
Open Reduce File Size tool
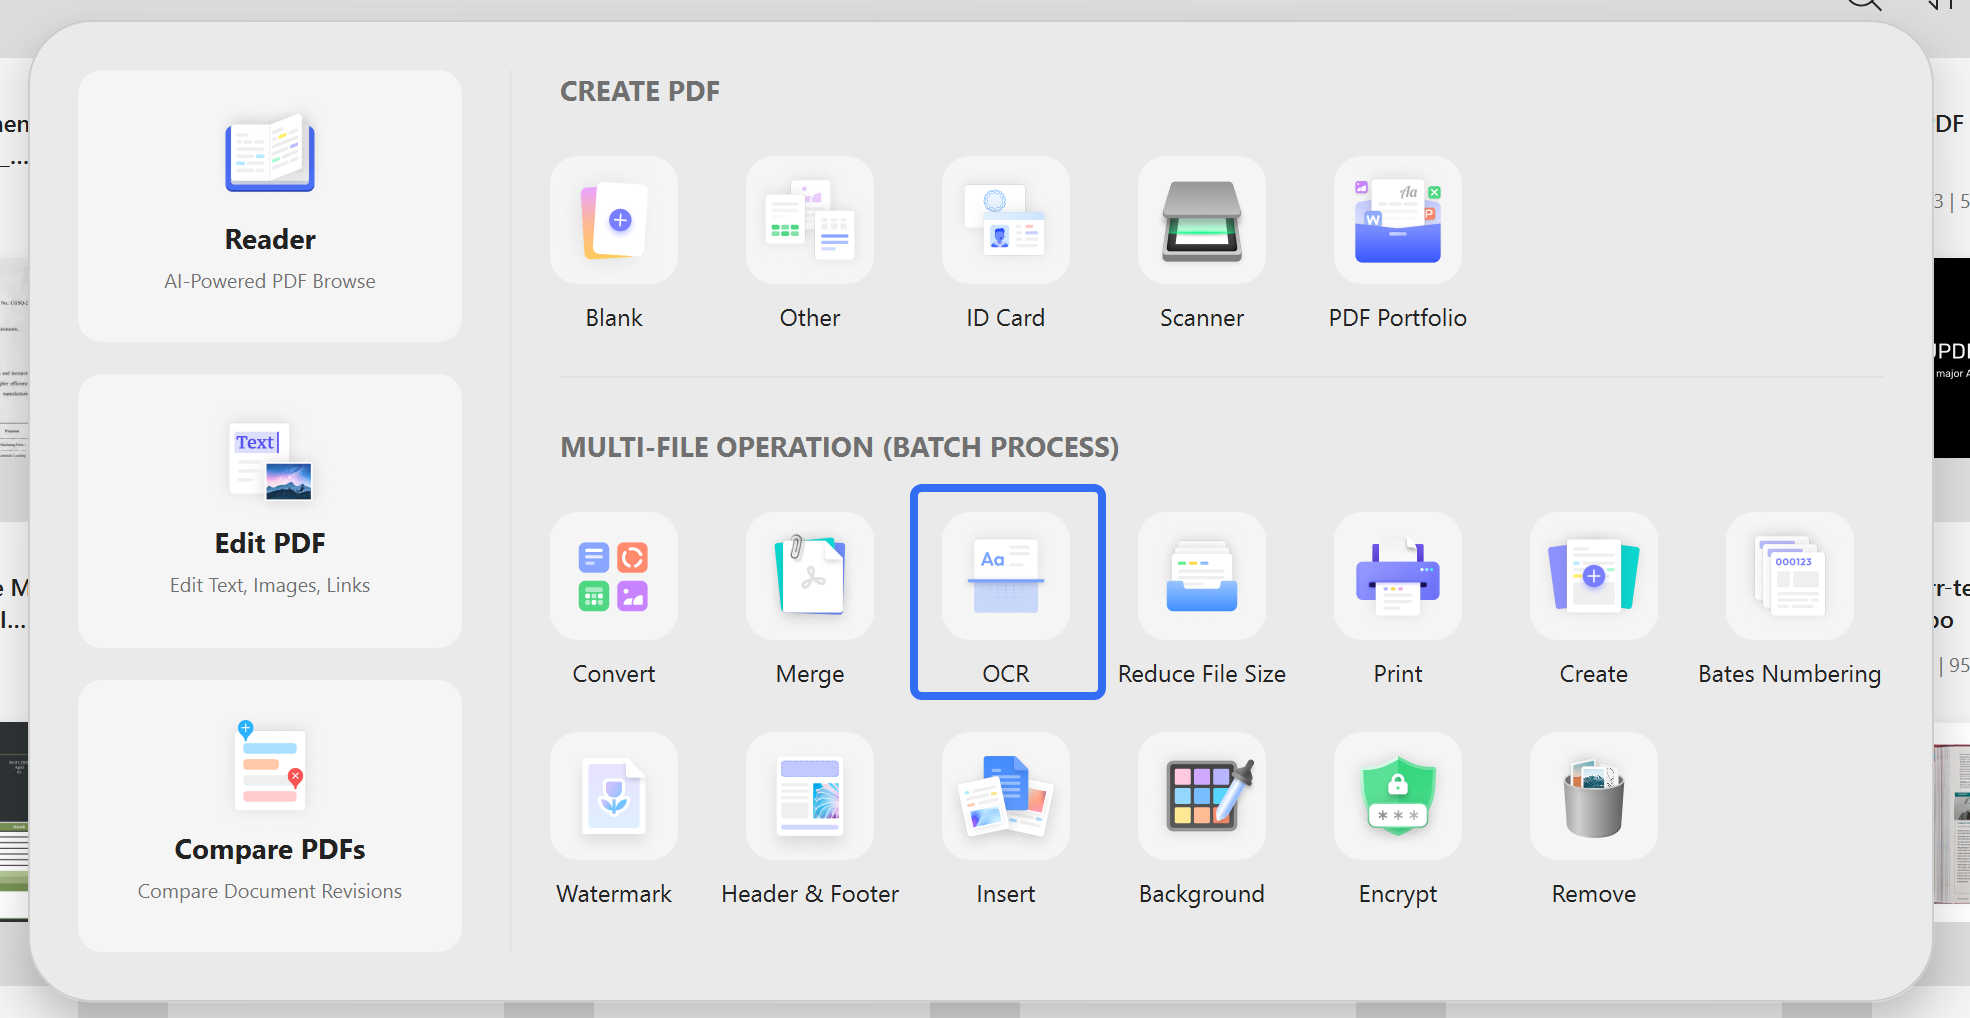coord(1202,576)
